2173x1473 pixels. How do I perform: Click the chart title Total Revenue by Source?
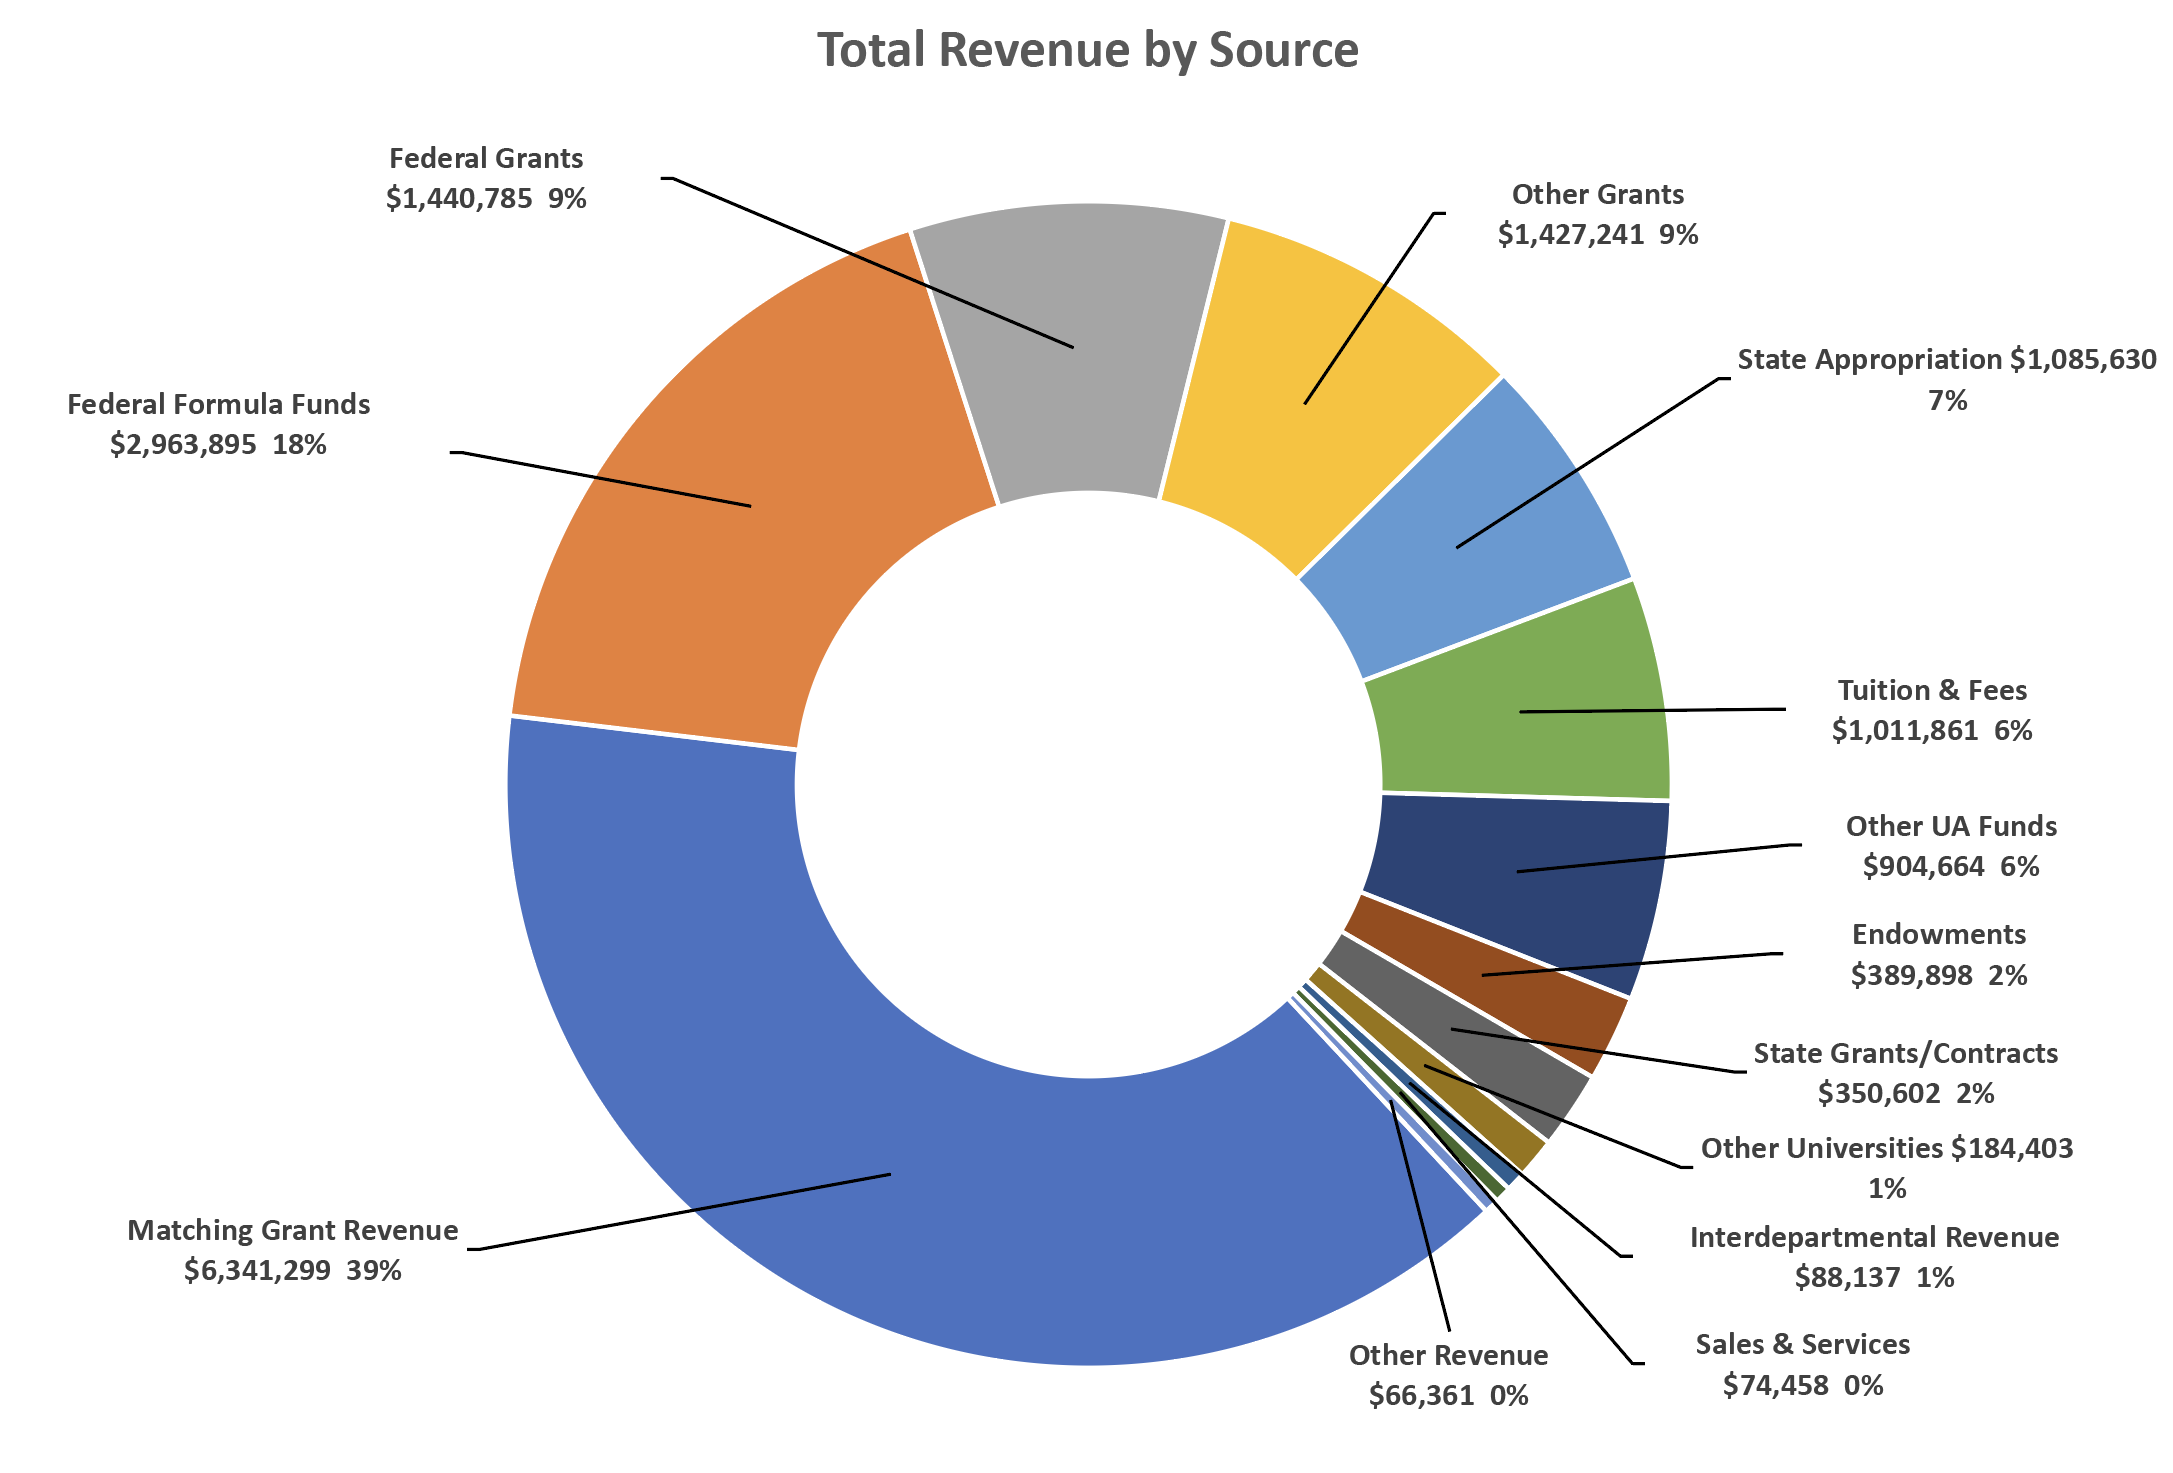[x=1087, y=50]
